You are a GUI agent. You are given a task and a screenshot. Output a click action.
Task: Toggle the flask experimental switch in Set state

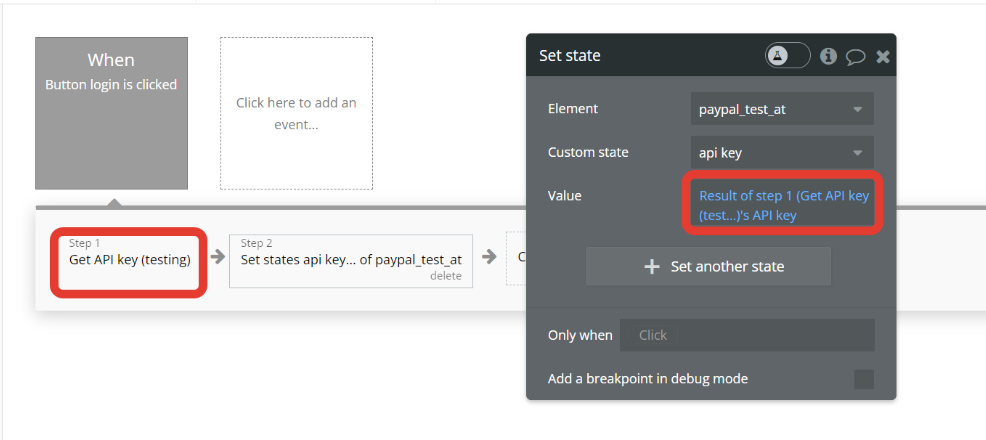tap(787, 56)
